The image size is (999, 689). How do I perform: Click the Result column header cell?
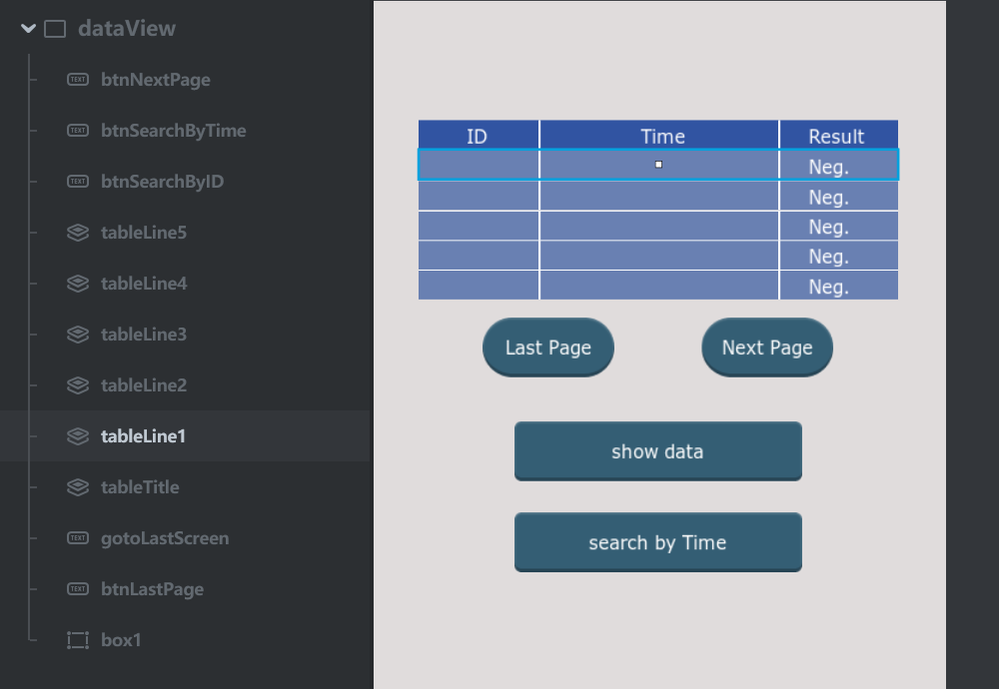838,136
